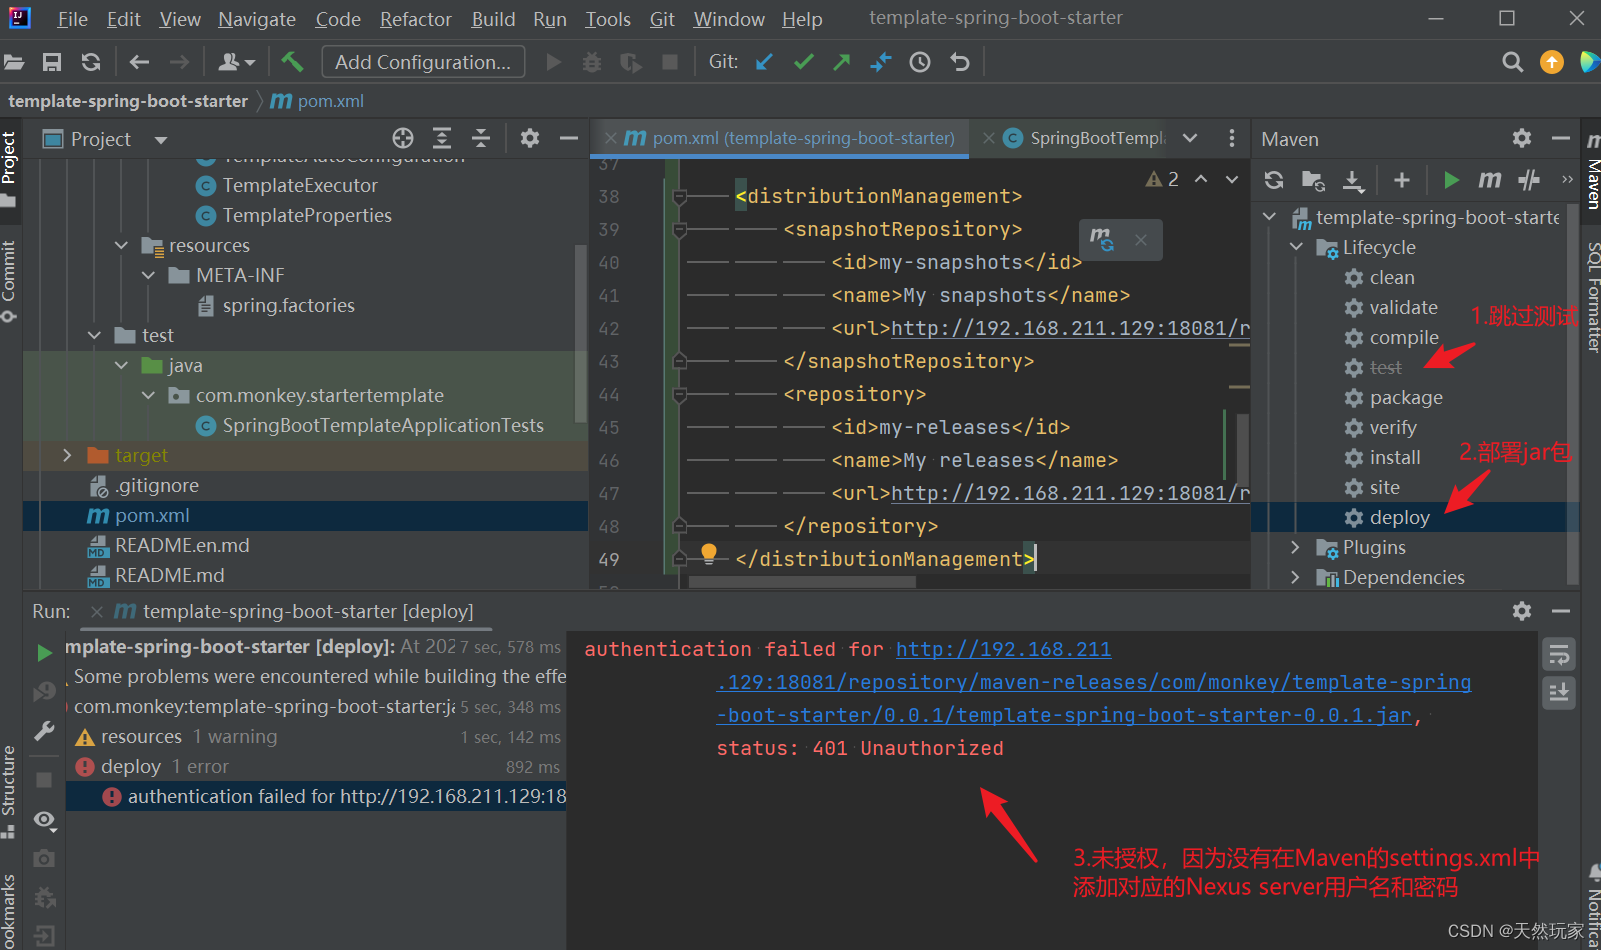Screen dimensions: 1601x950
Task: Open spring.factories file
Action: [x=288, y=305]
